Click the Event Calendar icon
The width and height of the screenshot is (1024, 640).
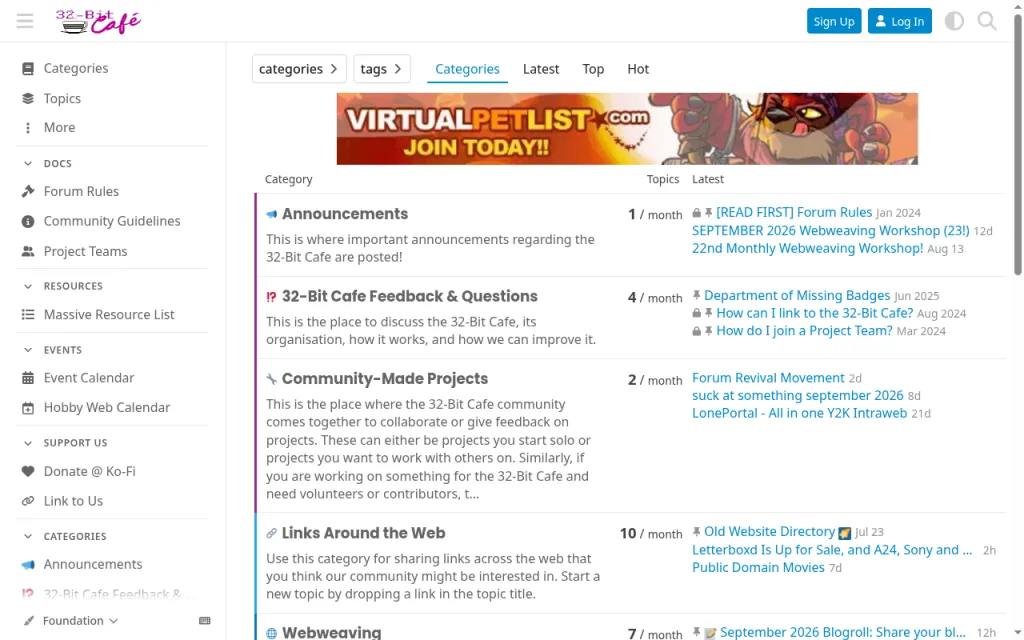[x=27, y=377]
